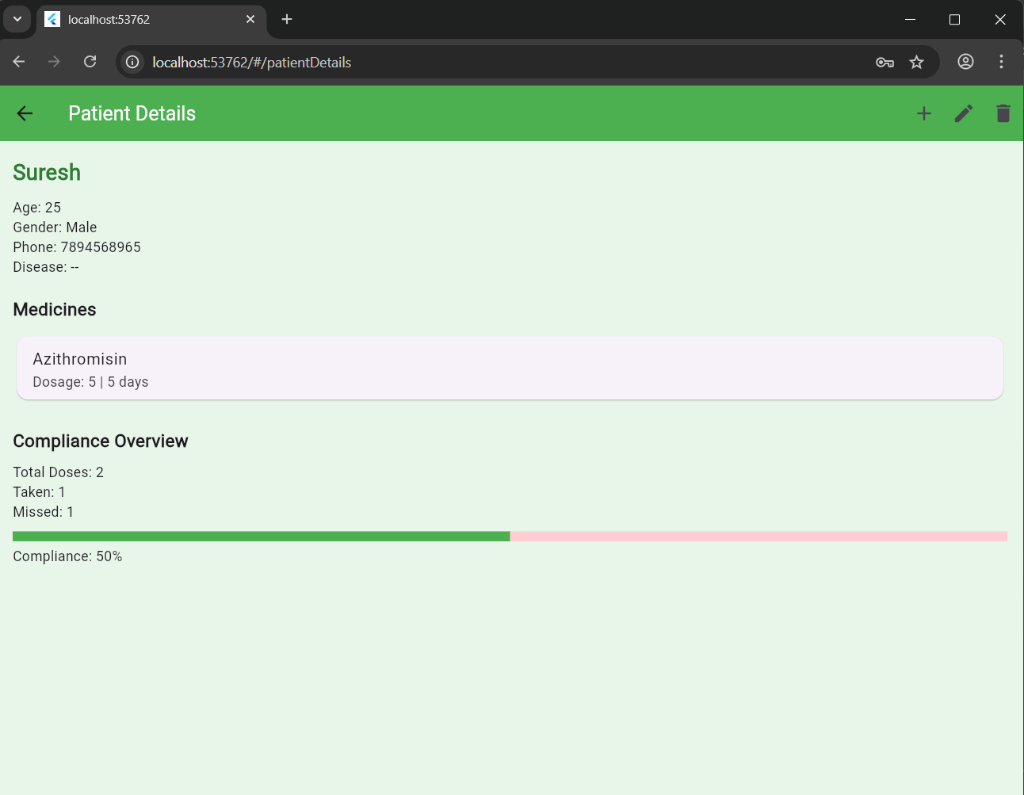Select the Age: 25 text
The width and height of the screenshot is (1024, 795).
(37, 208)
